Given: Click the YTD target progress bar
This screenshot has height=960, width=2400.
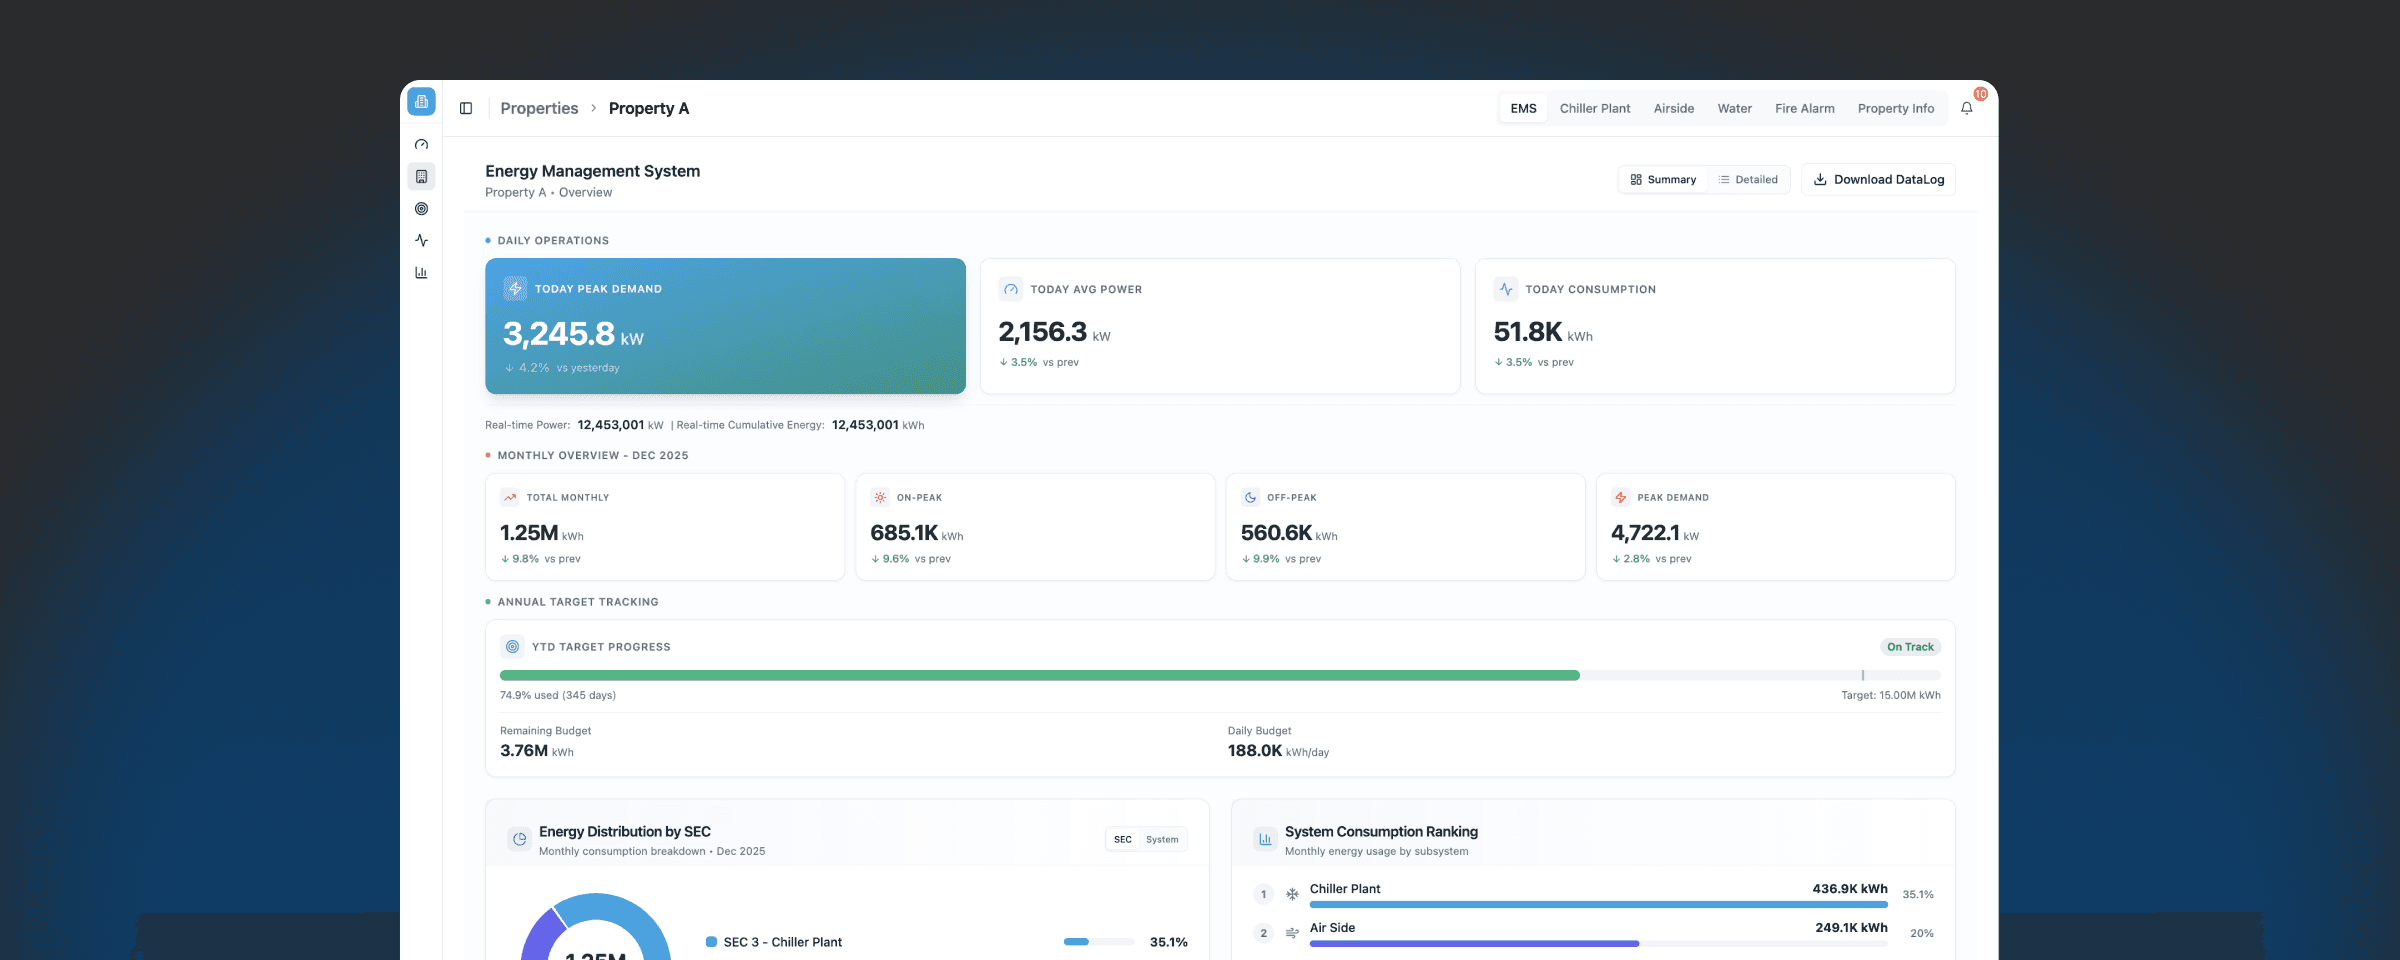Looking at the screenshot, I should [1220, 676].
